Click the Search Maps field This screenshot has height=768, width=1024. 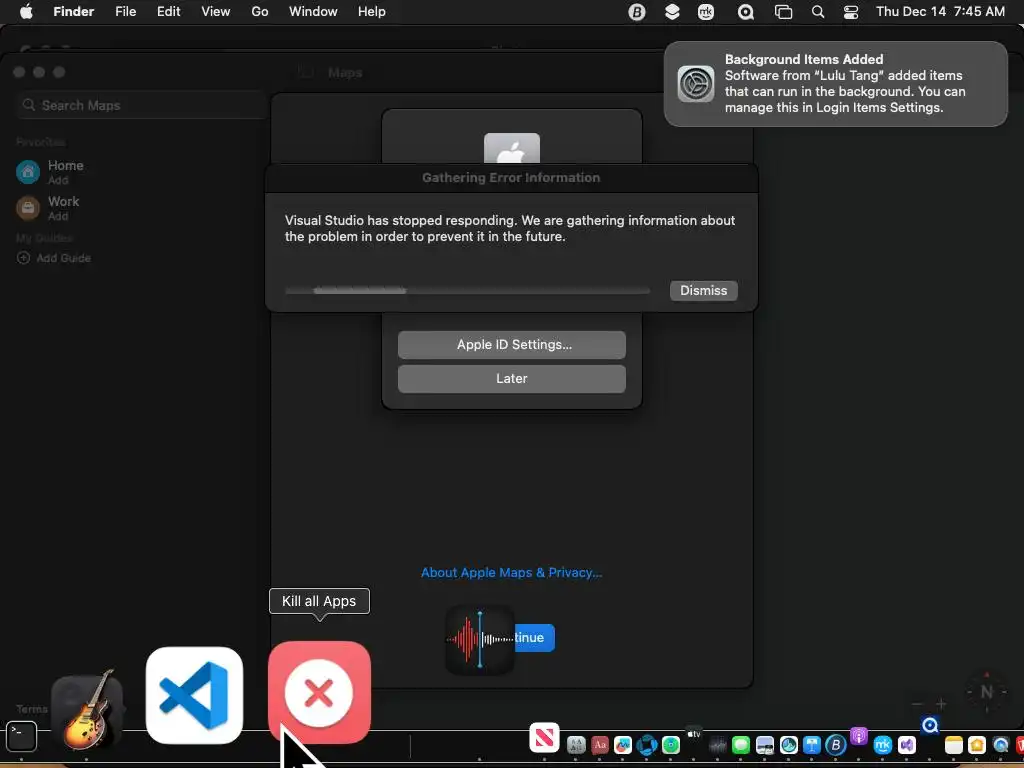click(x=141, y=105)
